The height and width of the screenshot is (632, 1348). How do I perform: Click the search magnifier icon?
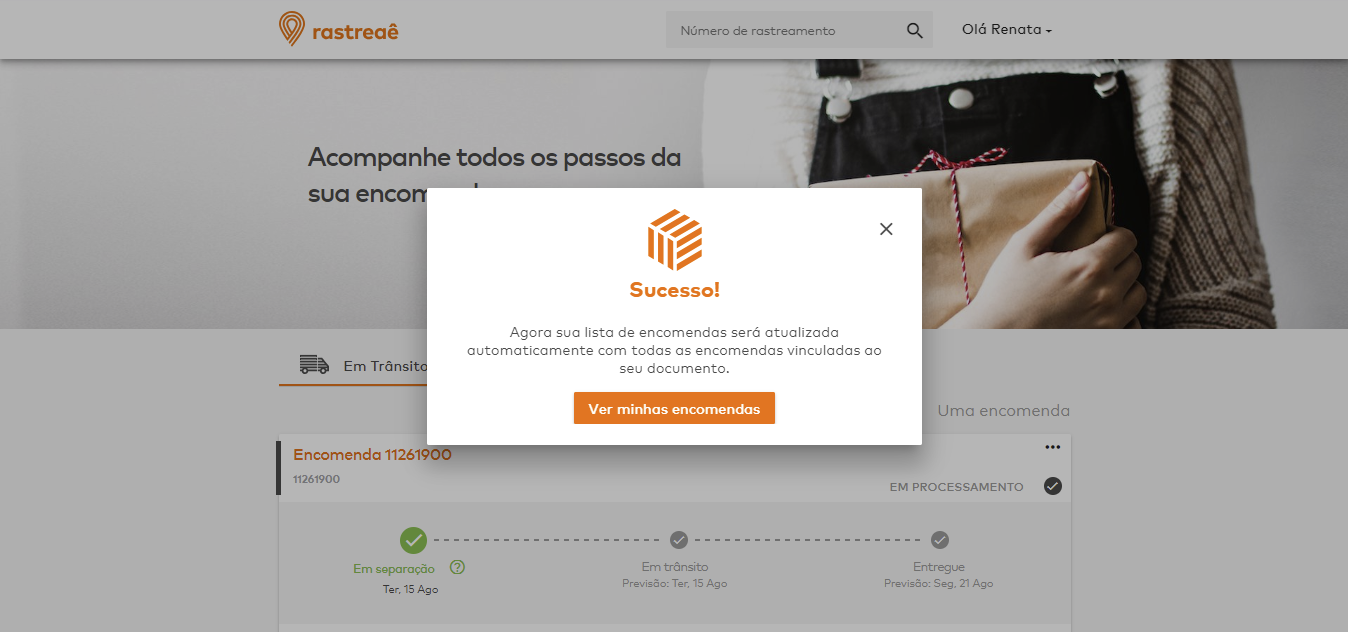[914, 31]
